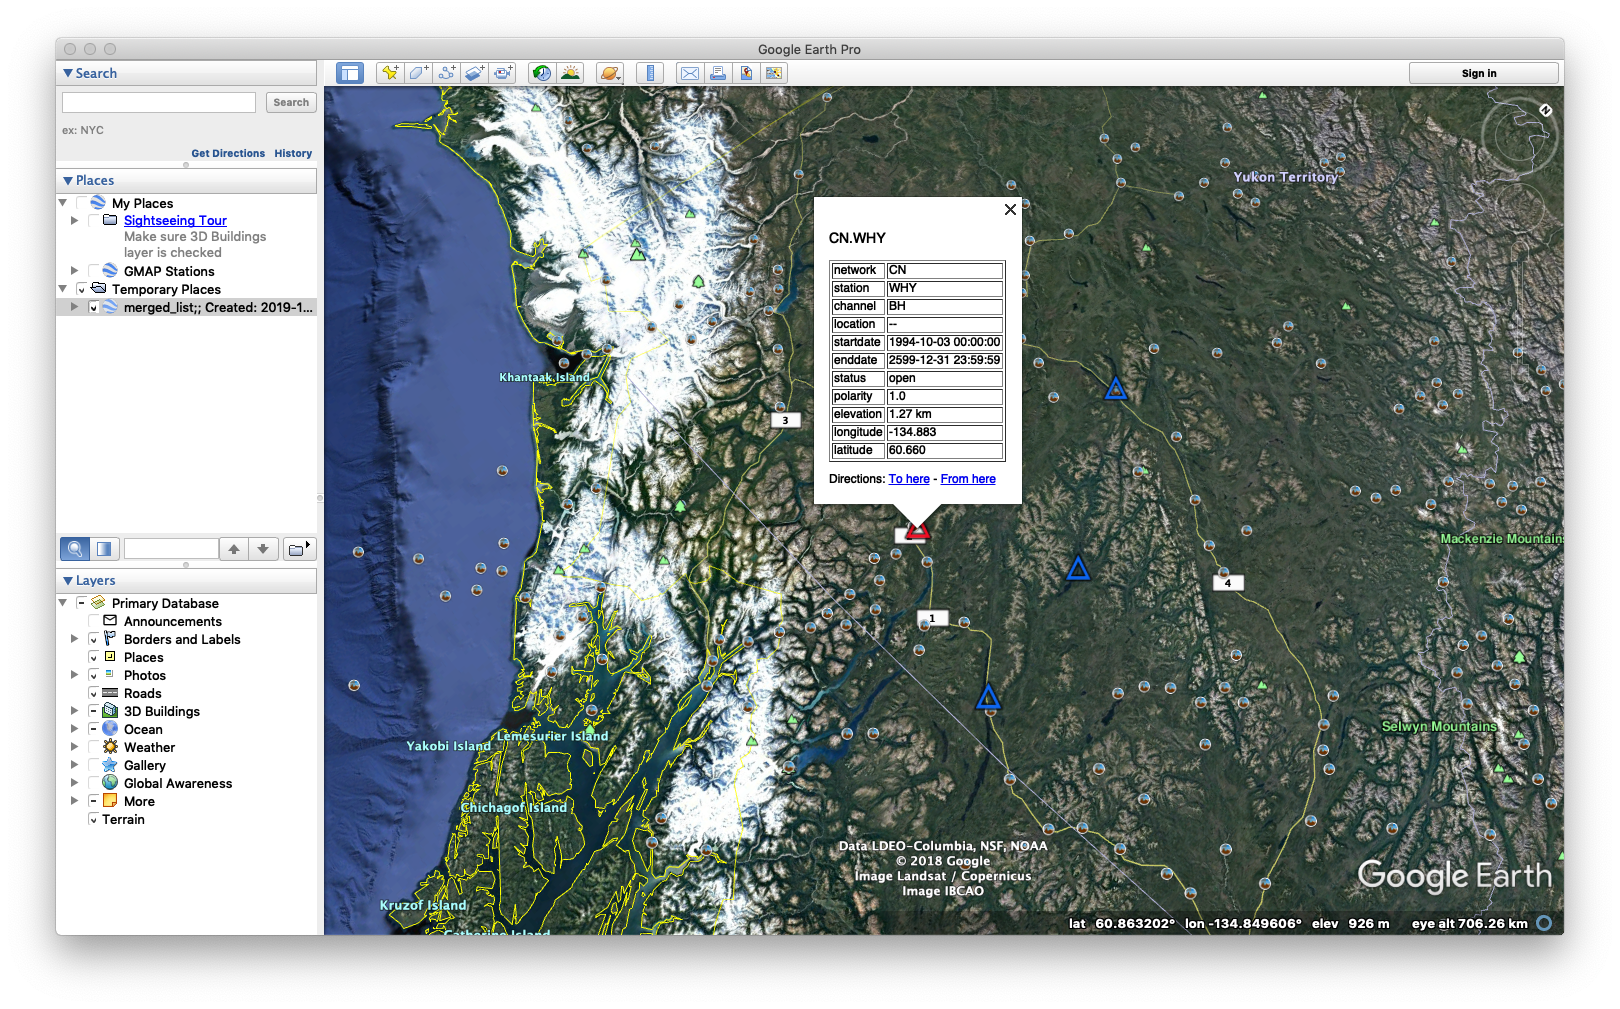The height and width of the screenshot is (1009, 1620).
Task: Expand the 3D Buildings layer
Action: click(x=74, y=711)
